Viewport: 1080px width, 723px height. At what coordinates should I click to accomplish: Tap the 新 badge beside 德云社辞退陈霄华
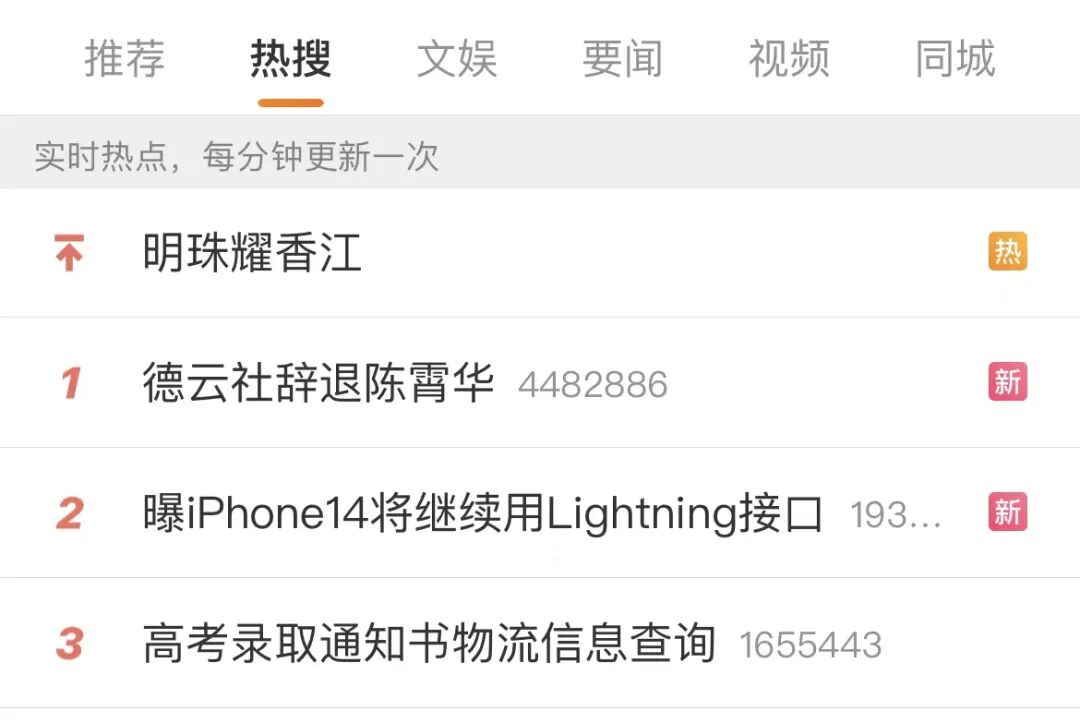click(1008, 381)
